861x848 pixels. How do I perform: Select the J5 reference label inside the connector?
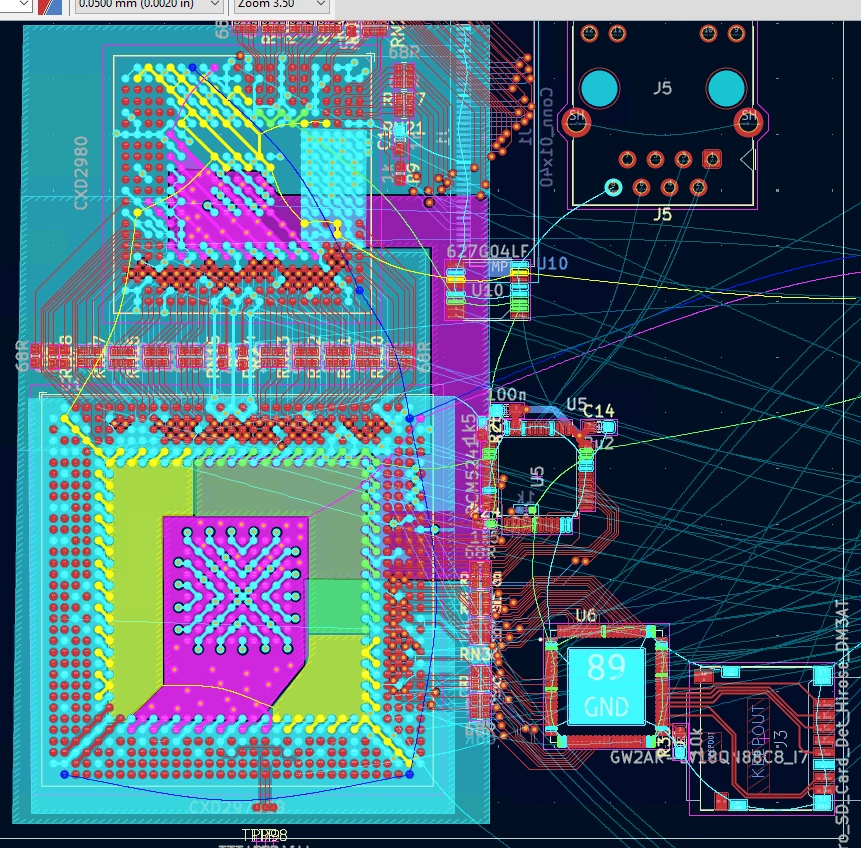(x=663, y=88)
